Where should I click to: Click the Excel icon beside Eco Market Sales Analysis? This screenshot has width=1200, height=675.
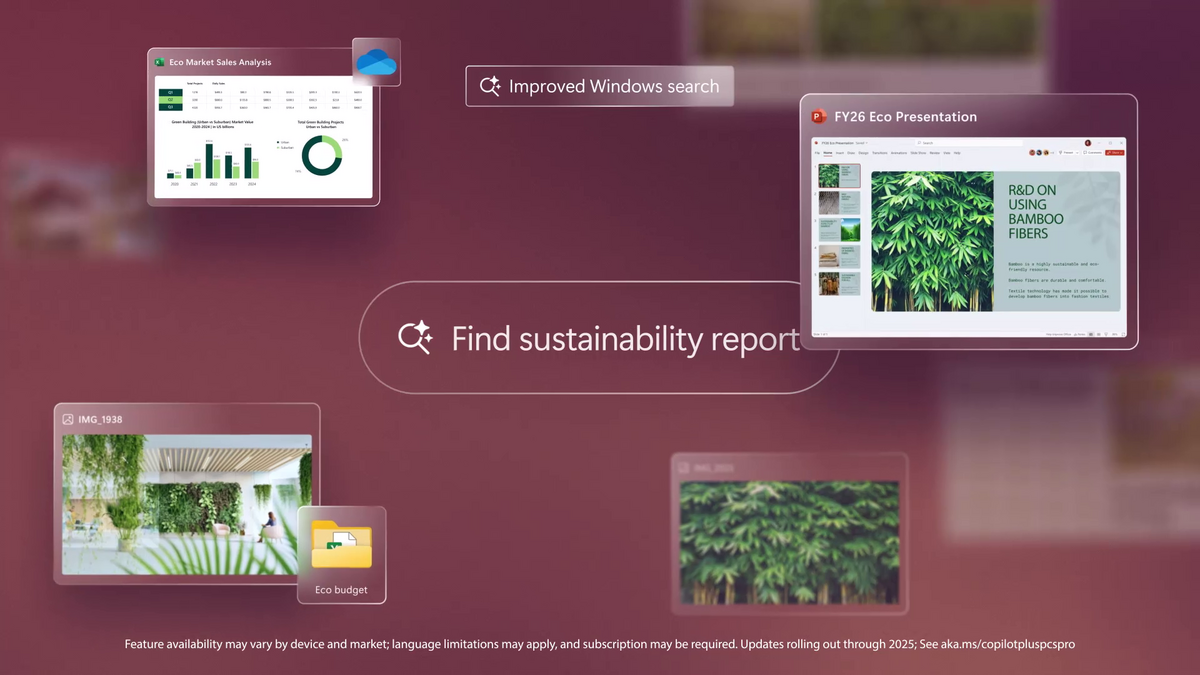tap(159, 62)
